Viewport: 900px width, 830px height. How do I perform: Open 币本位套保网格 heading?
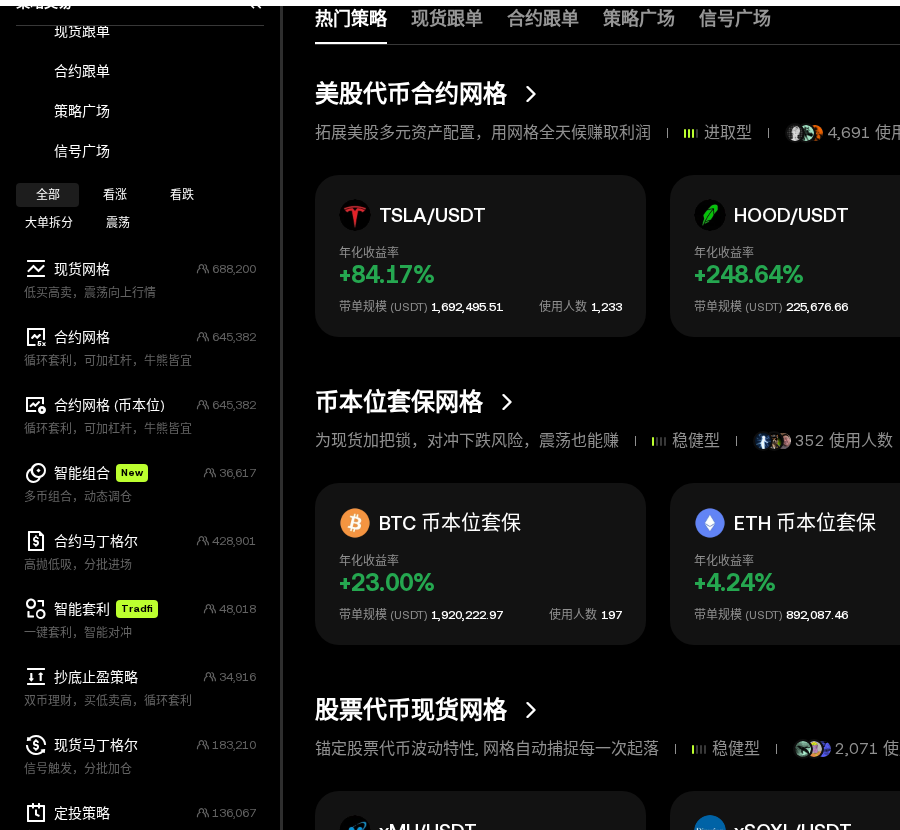tap(399, 402)
